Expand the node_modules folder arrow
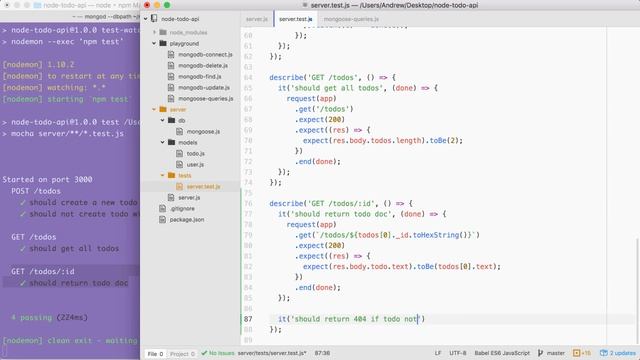The image size is (640, 360). coord(154,32)
